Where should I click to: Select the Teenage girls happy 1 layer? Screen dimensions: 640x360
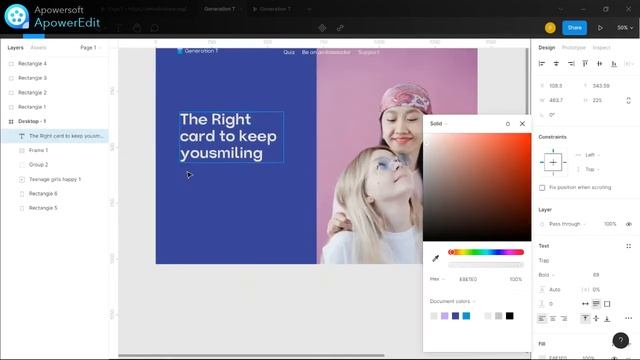pyautogui.click(x=55, y=179)
